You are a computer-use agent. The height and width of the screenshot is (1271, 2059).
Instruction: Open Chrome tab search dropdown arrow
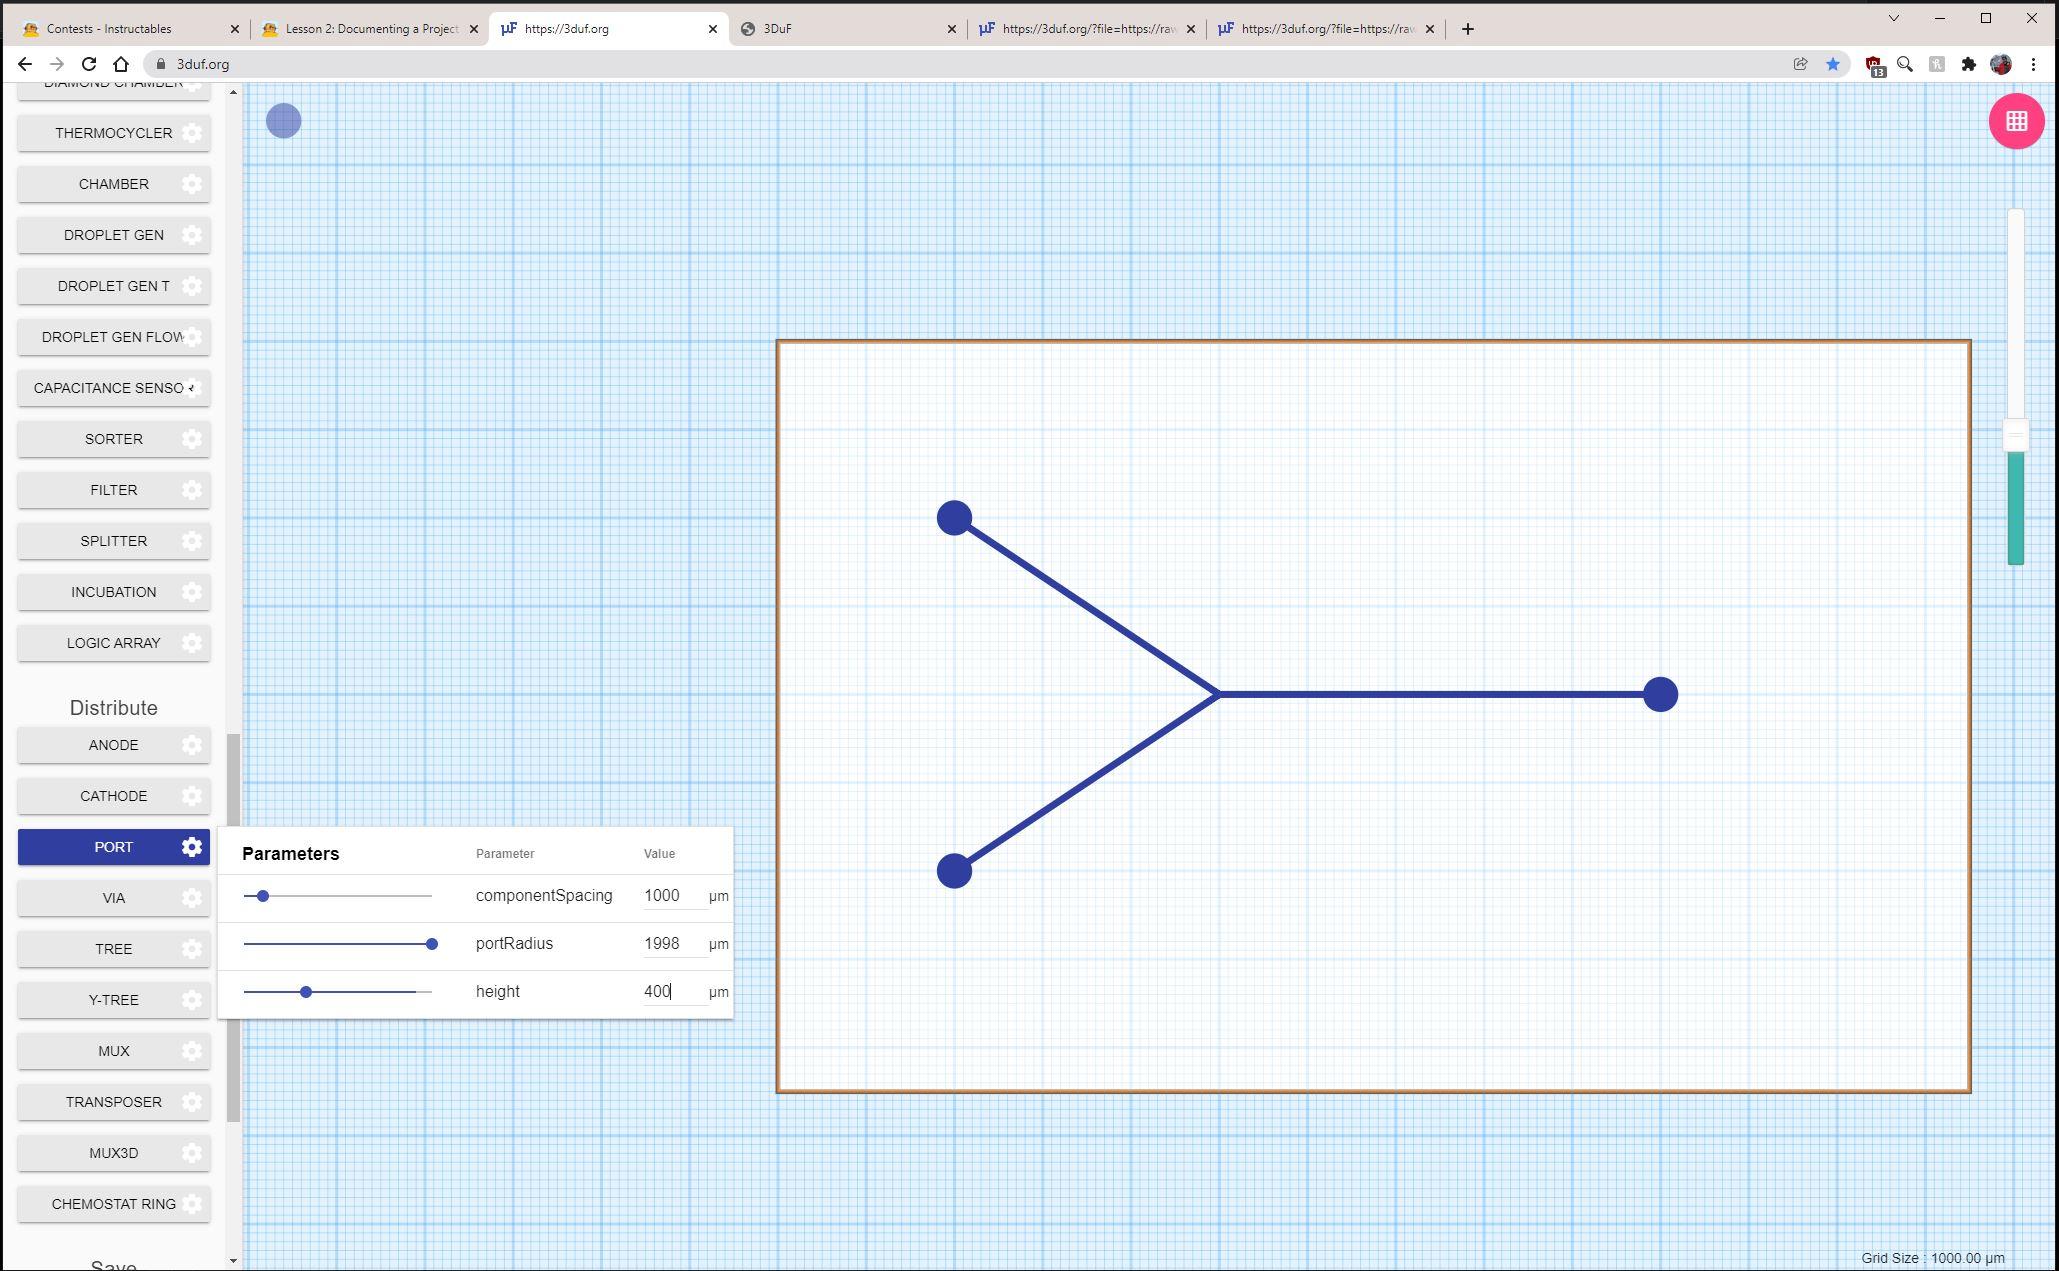[x=1893, y=18]
